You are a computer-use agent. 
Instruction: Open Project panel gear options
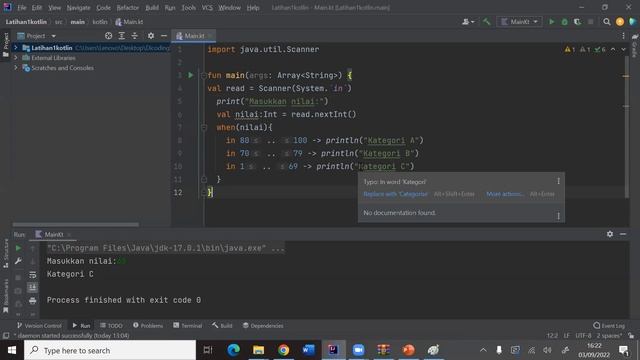click(151, 36)
